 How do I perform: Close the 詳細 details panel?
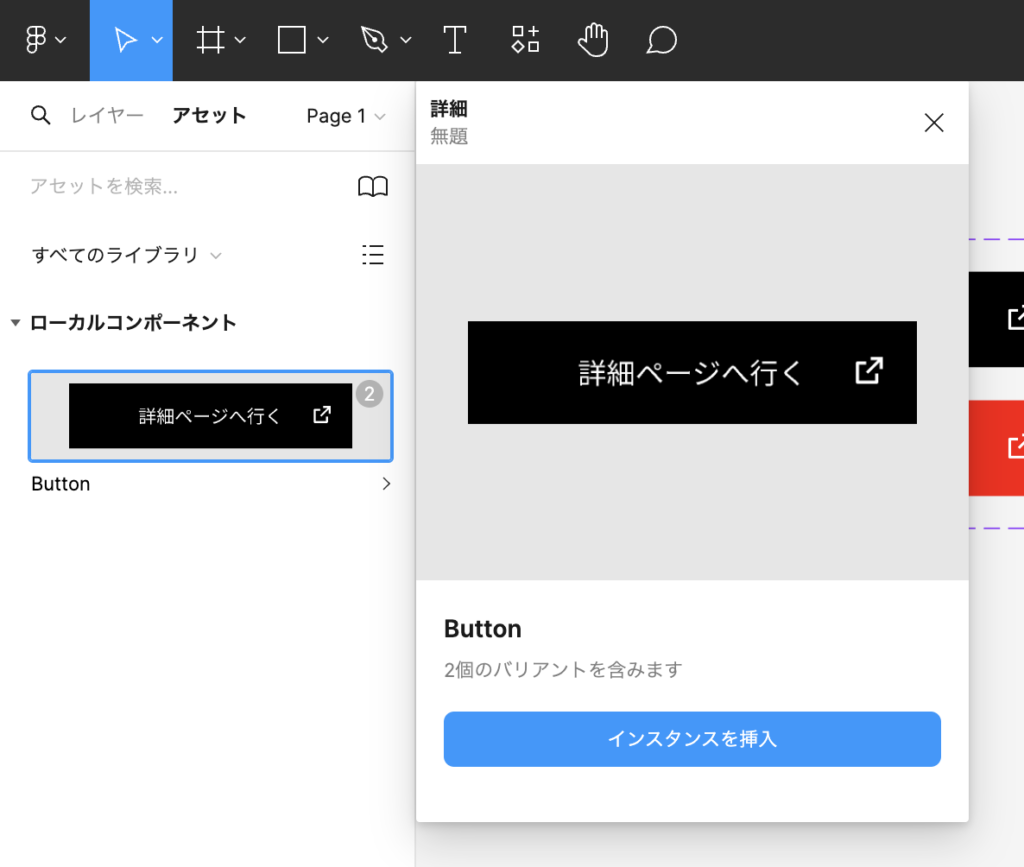pyautogui.click(x=933, y=123)
